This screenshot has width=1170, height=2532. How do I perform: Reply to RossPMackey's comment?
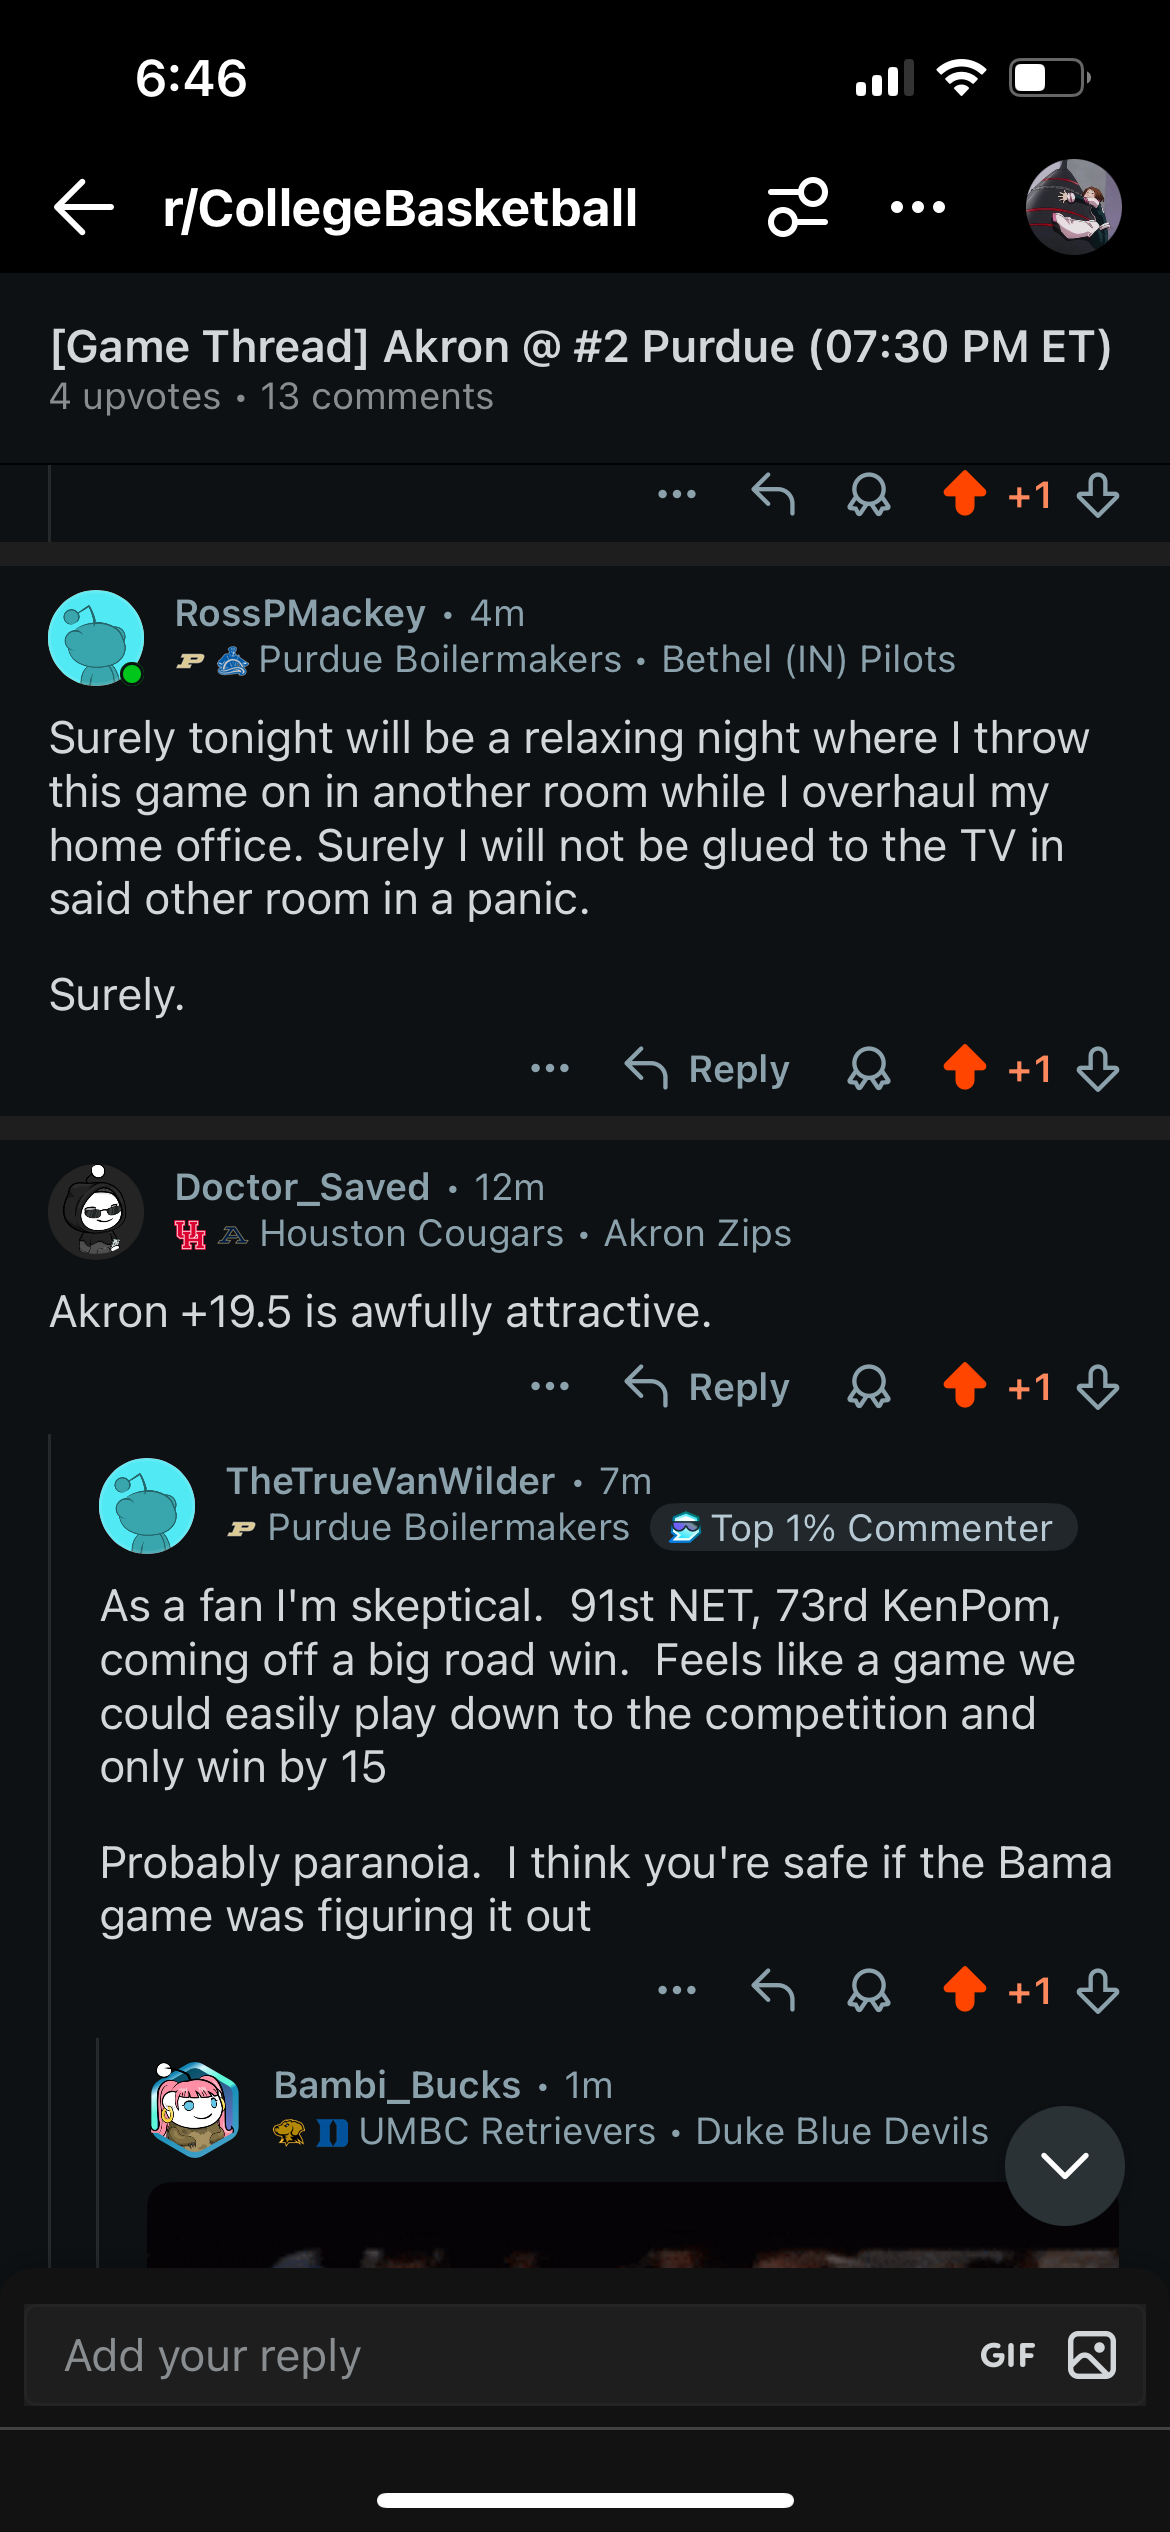tap(708, 1069)
